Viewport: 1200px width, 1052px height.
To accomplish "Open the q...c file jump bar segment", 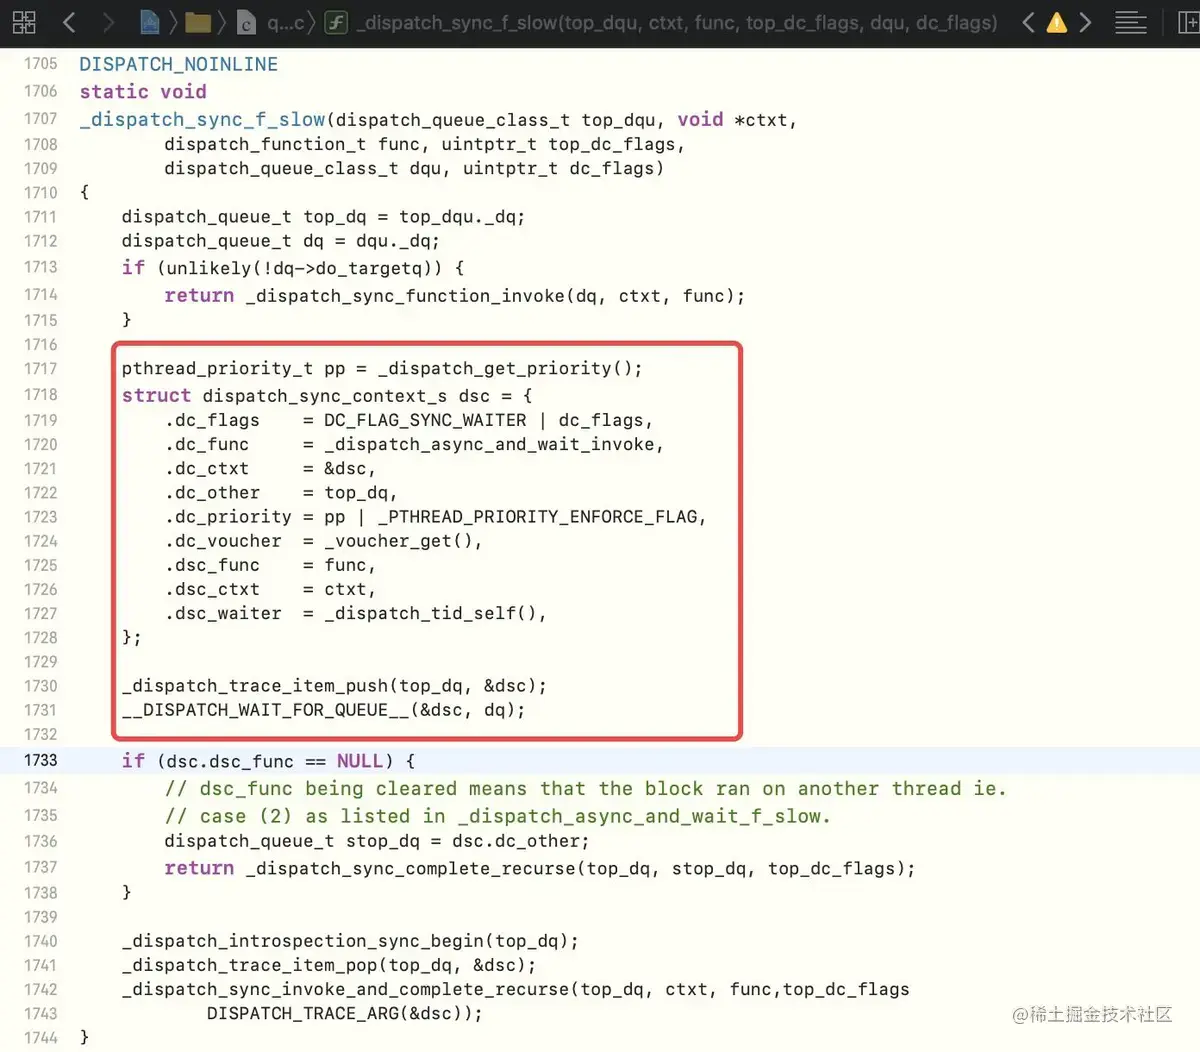I will click(273, 22).
